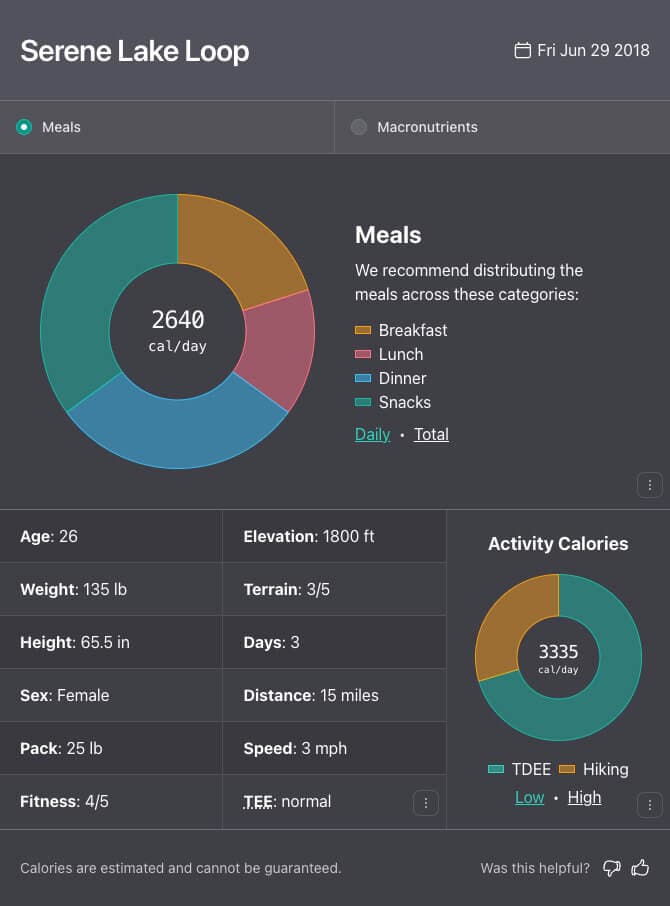
Task: Switch to the Macronutrients tab
Action: [x=426, y=127]
